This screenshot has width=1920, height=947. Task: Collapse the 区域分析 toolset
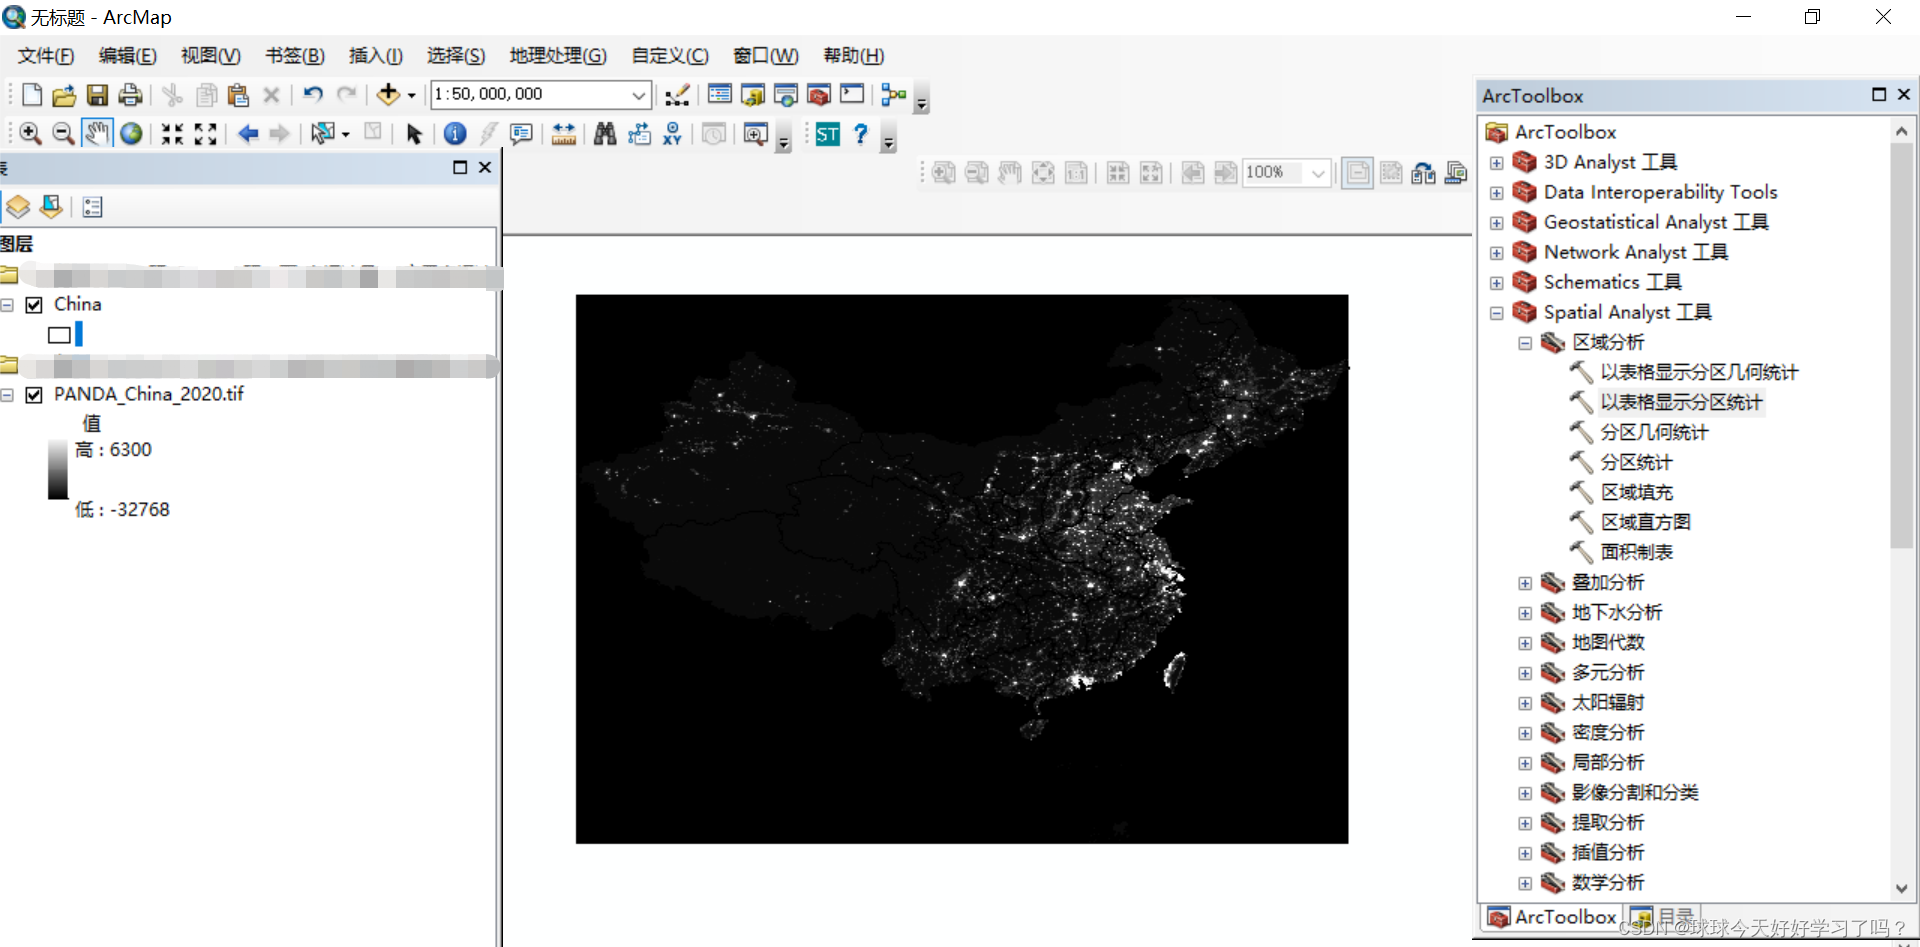[x=1525, y=343]
